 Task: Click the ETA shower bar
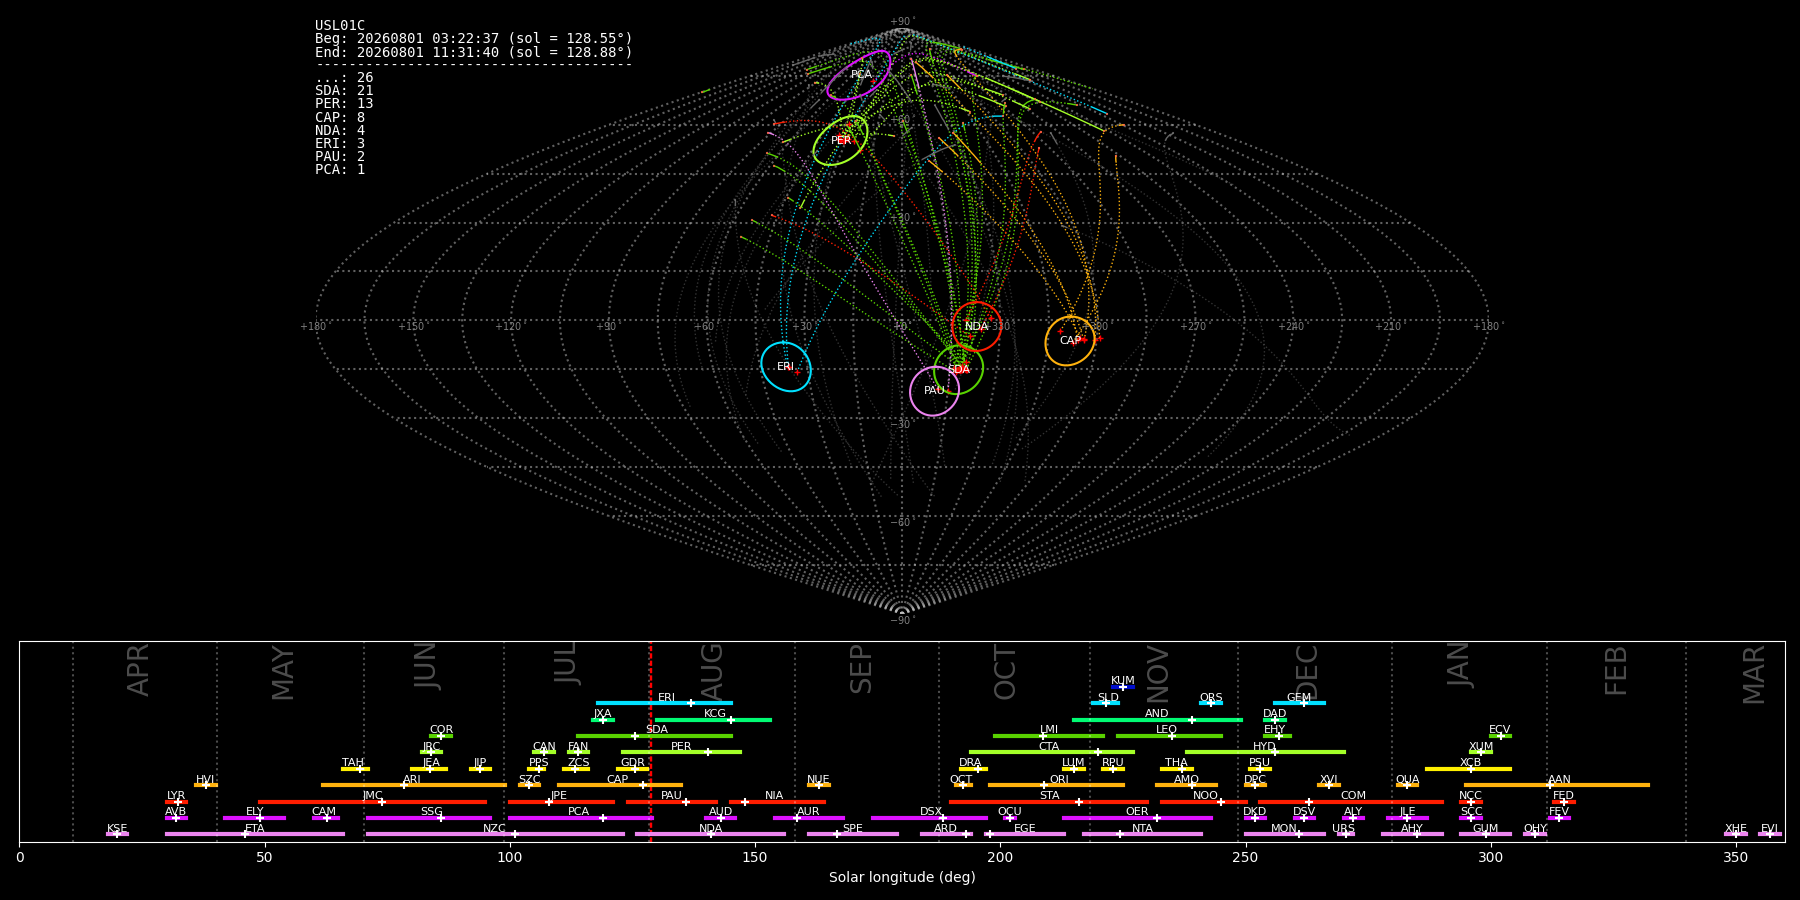click(x=255, y=834)
